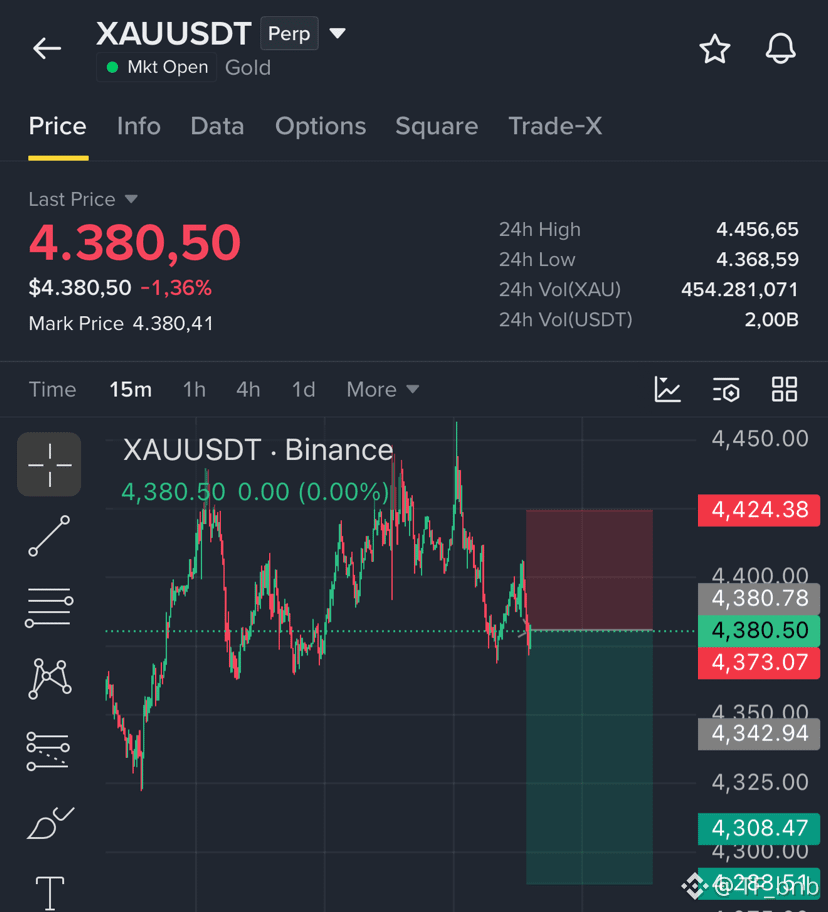Click the 4,308.47 green price label
Screen dimensions: 828x912
pyautogui.click(x=759, y=828)
